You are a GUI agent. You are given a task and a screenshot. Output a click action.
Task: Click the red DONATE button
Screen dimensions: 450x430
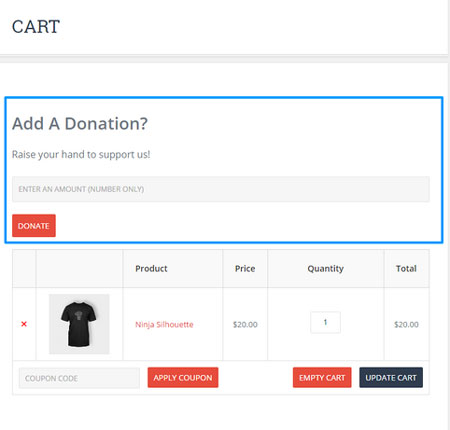click(x=34, y=226)
